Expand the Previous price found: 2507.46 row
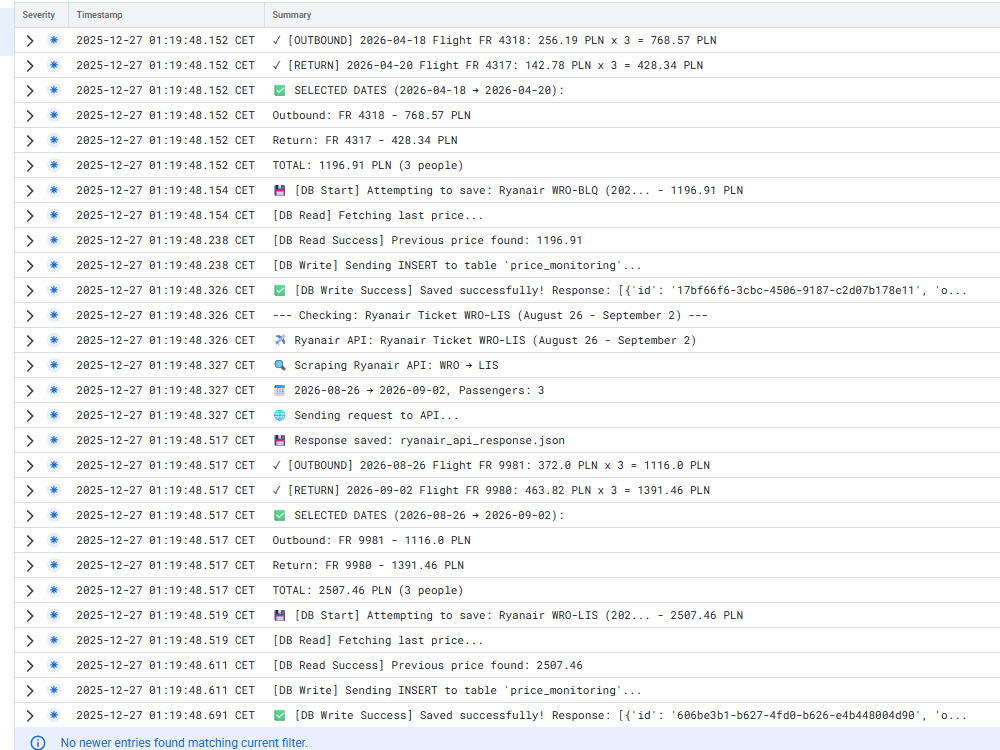1000x750 pixels. pyautogui.click(x=29, y=666)
